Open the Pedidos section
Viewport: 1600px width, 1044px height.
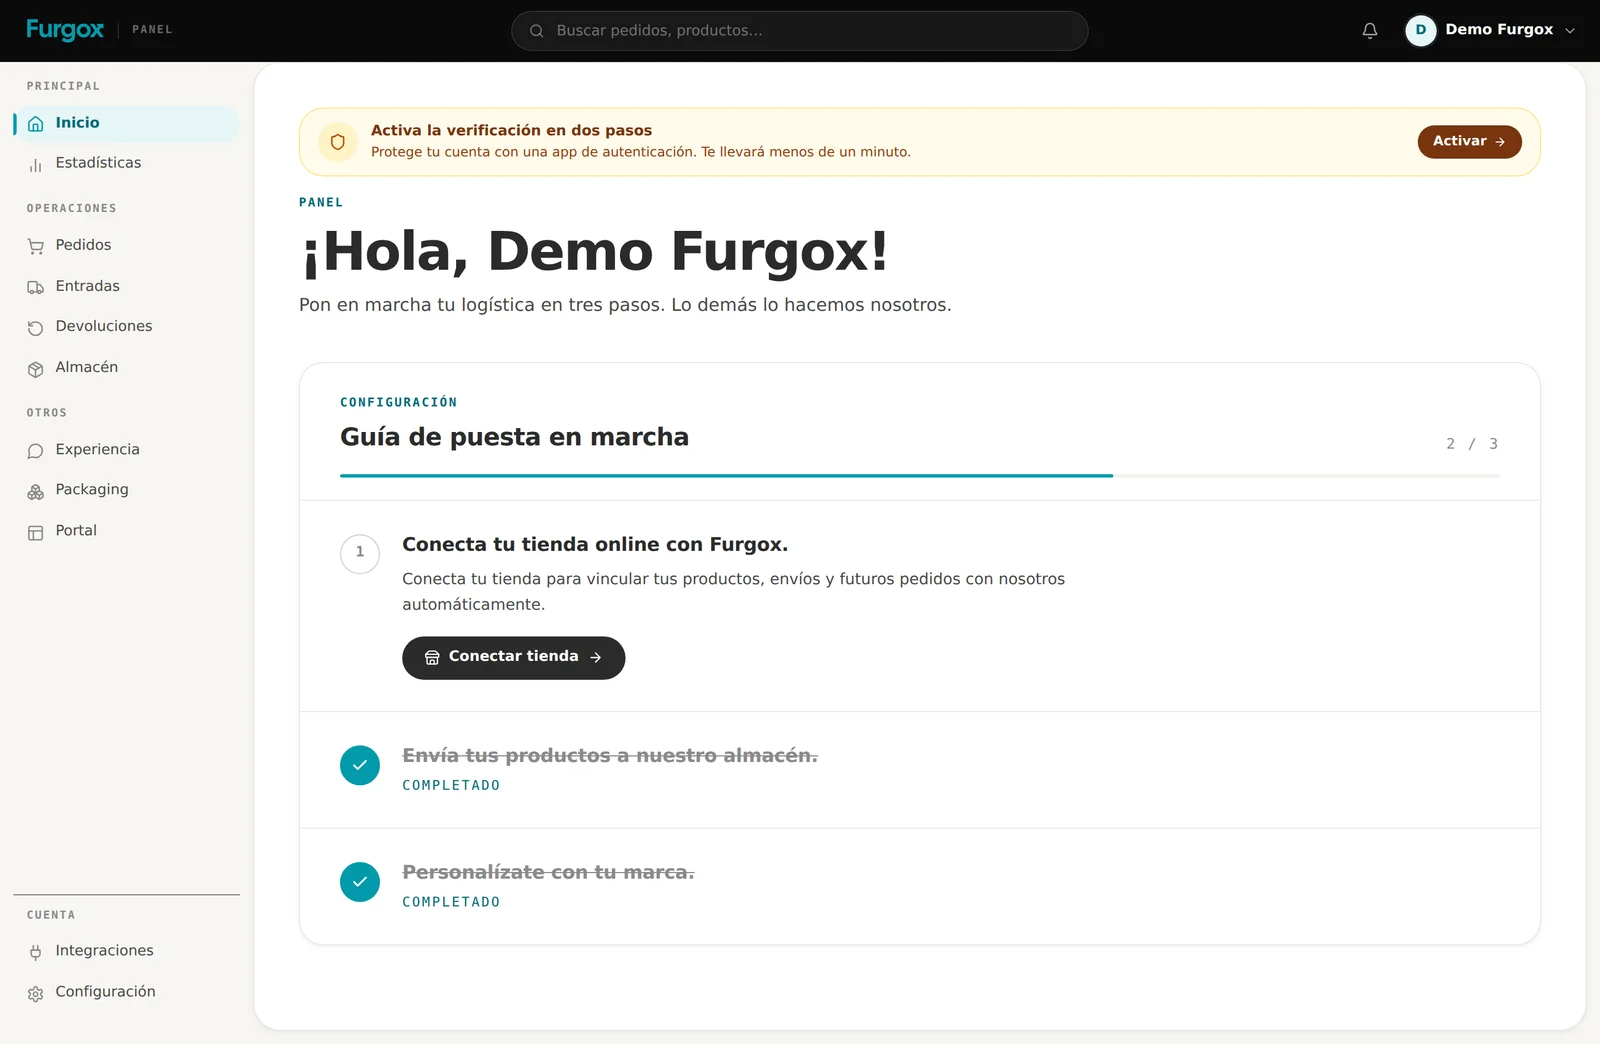(126, 245)
